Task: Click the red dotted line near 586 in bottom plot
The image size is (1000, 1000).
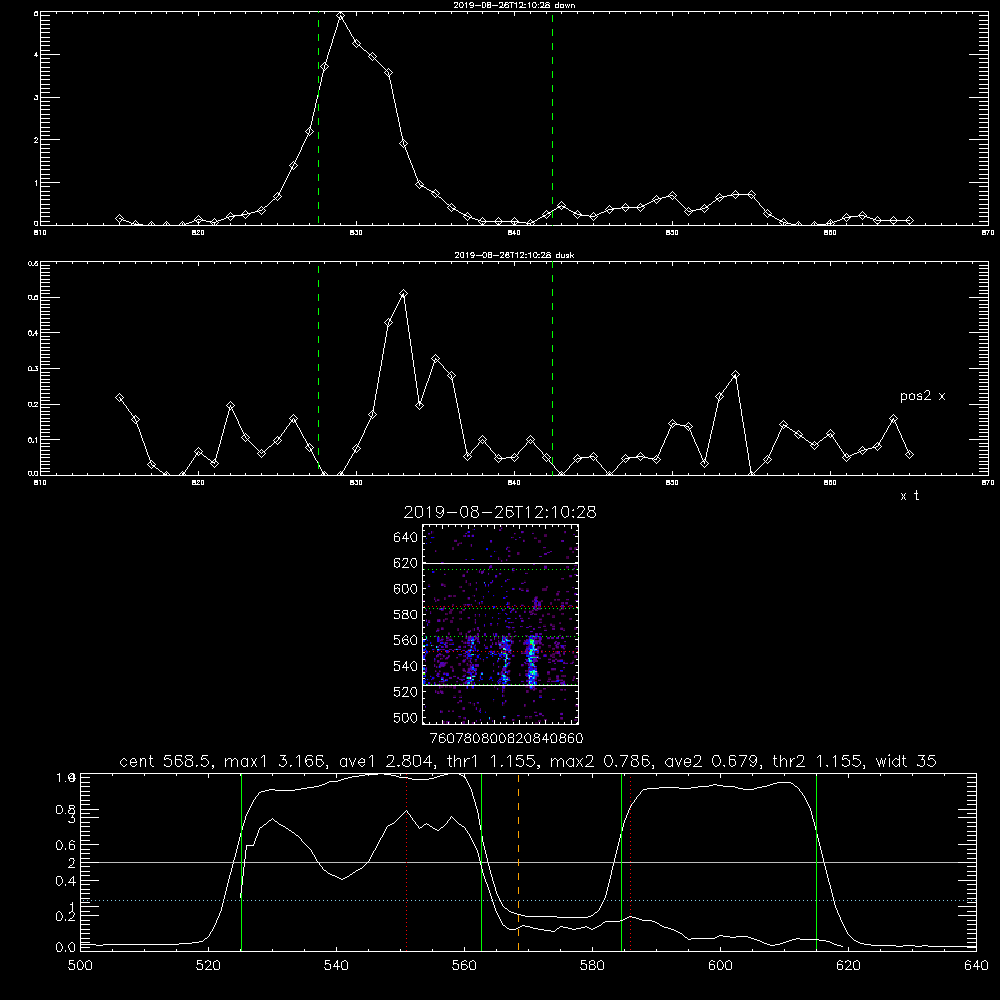Action: click(x=631, y=861)
